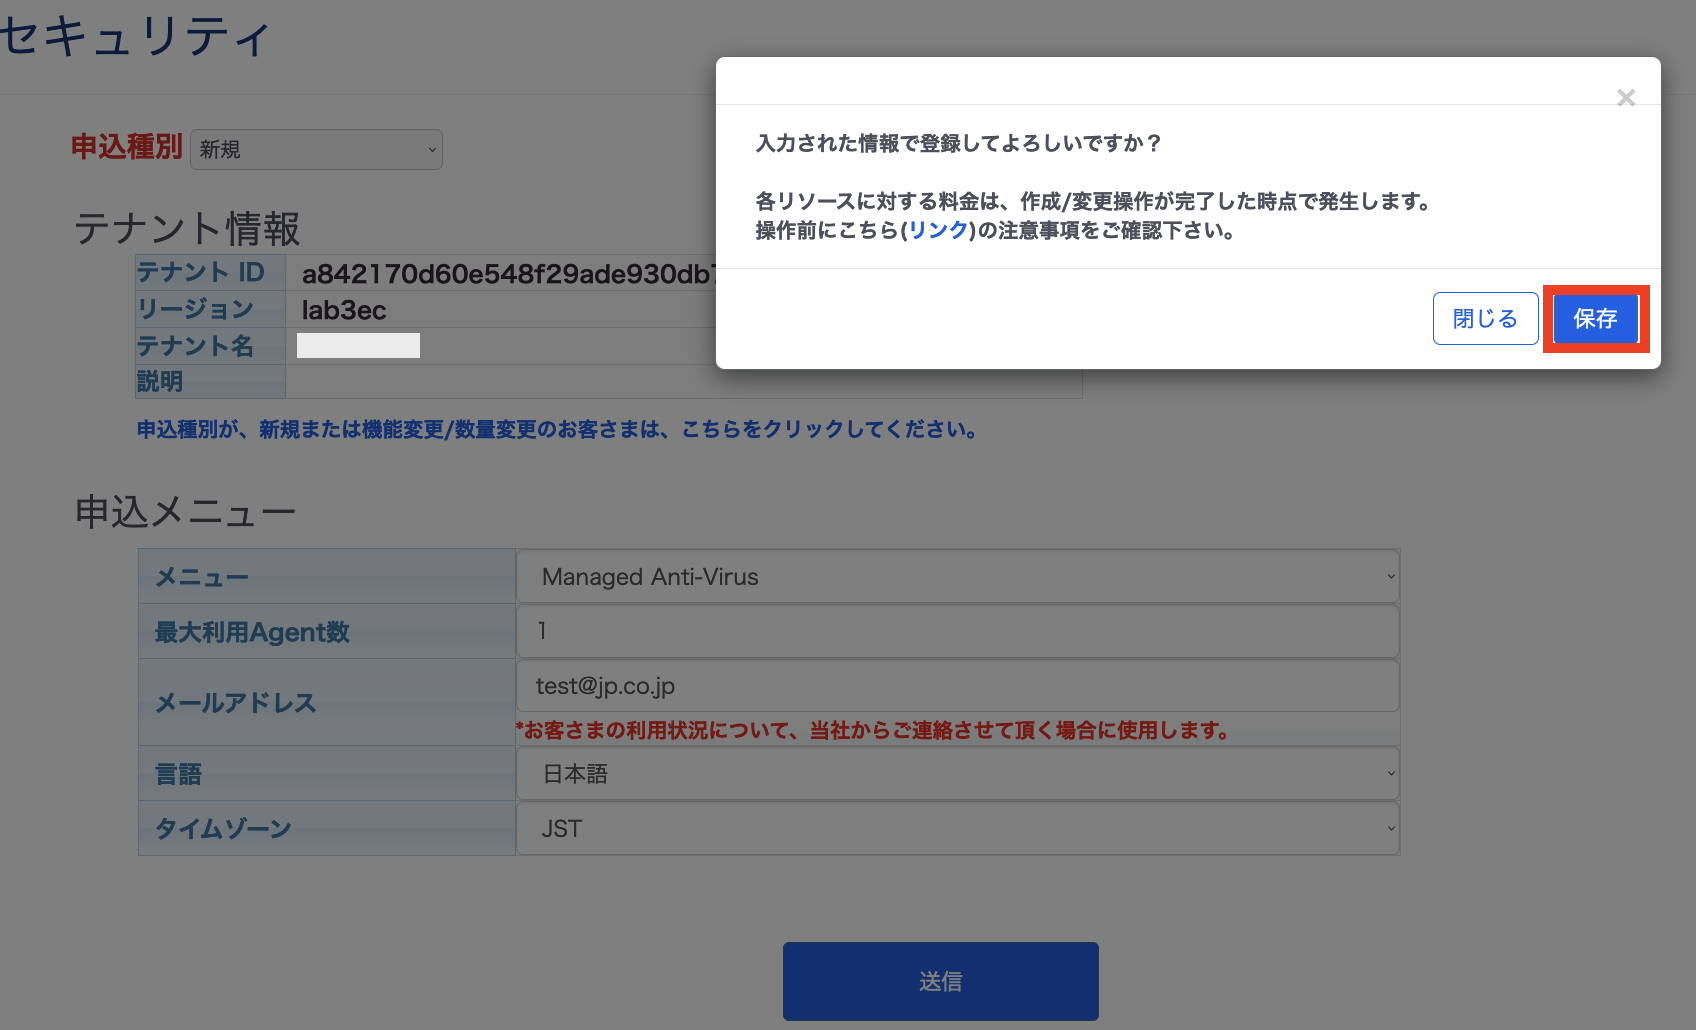Click the 閉じる button to dismiss dialog
Viewport: 1696px width, 1030px height.
pos(1485,318)
